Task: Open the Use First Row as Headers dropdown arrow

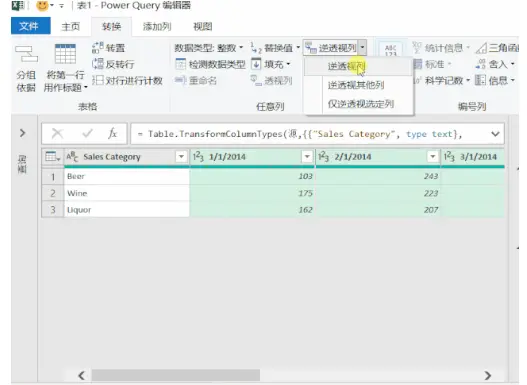Action: [86, 88]
